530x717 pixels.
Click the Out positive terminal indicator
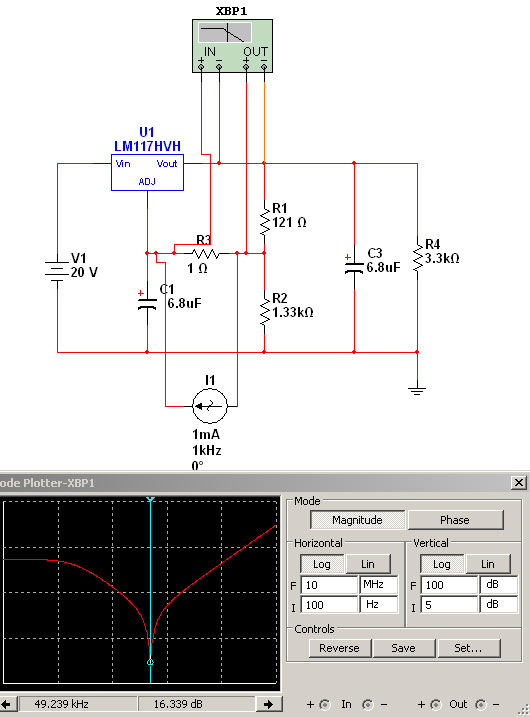pyautogui.click(x=435, y=705)
